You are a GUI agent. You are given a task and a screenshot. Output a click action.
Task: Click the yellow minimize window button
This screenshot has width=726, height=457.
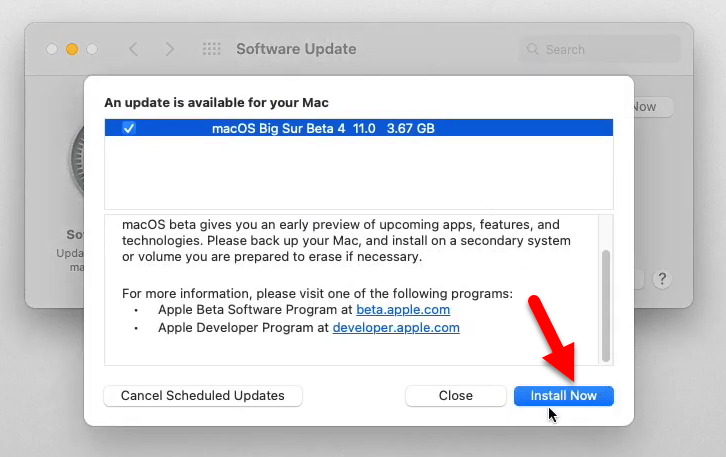click(x=72, y=49)
